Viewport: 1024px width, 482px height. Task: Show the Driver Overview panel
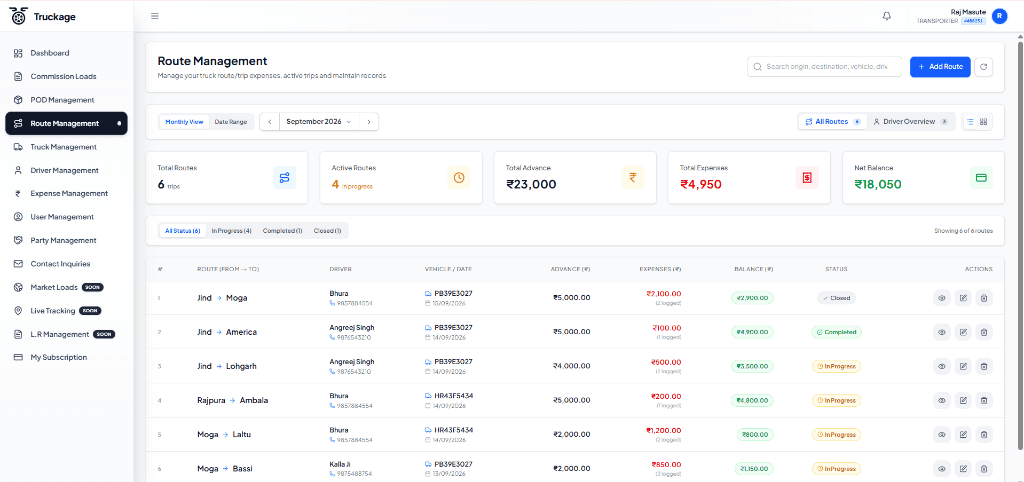[910, 121]
